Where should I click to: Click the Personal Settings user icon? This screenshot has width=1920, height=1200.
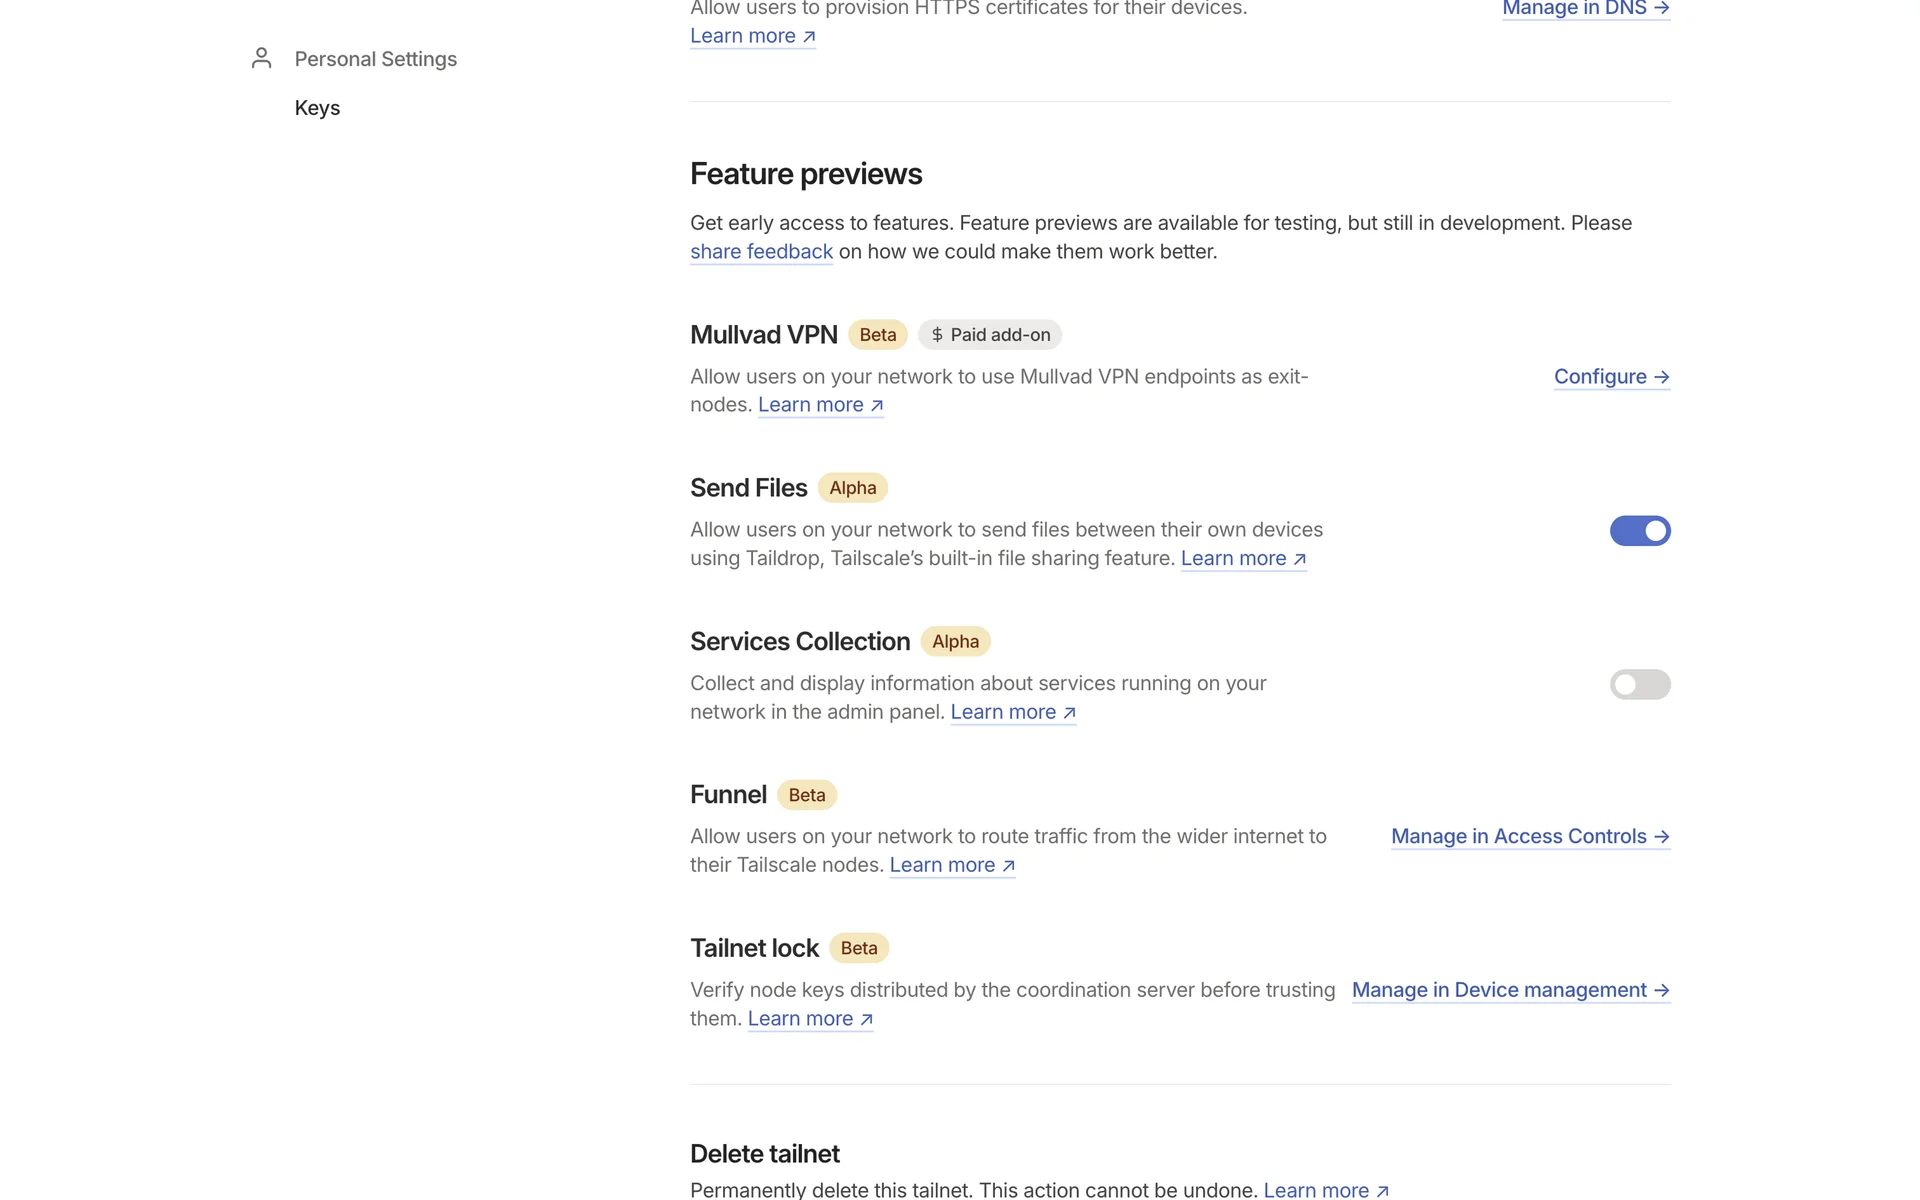(x=261, y=58)
